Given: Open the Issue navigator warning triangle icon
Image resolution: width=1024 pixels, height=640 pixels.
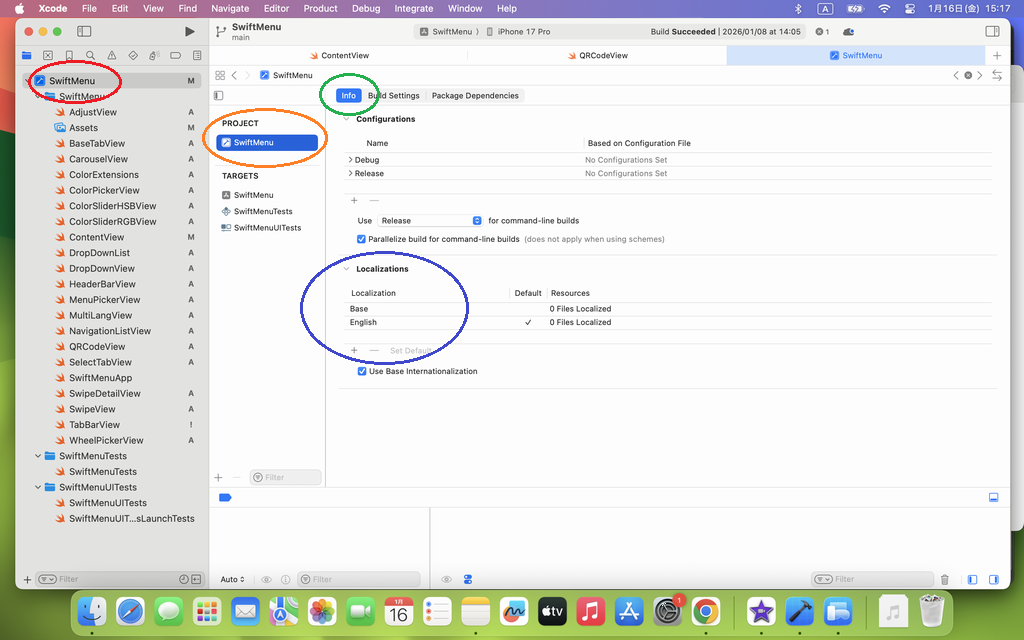Looking at the screenshot, I should [x=111, y=55].
